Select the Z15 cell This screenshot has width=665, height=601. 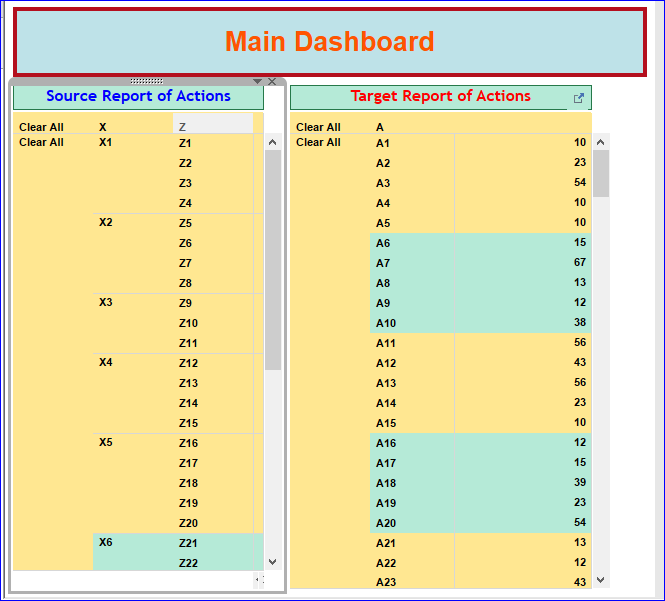[188, 423]
